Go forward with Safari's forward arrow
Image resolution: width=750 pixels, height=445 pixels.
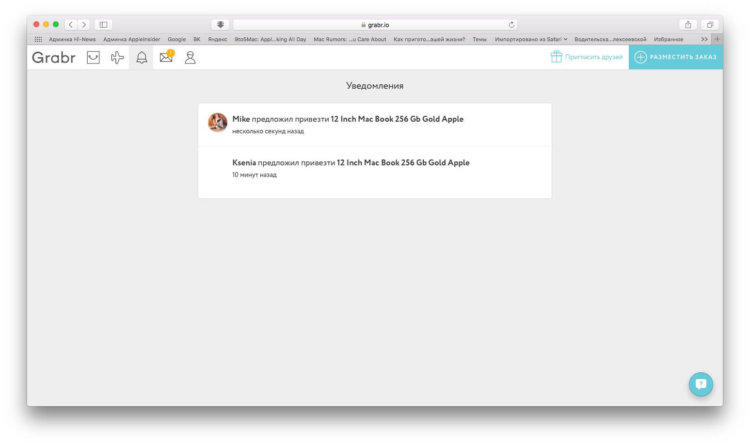click(x=84, y=24)
